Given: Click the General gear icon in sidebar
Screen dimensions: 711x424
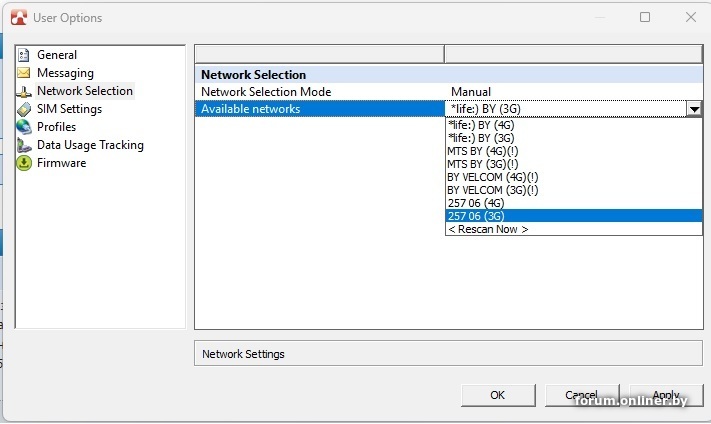Looking at the screenshot, I should click(x=24, y=55).
